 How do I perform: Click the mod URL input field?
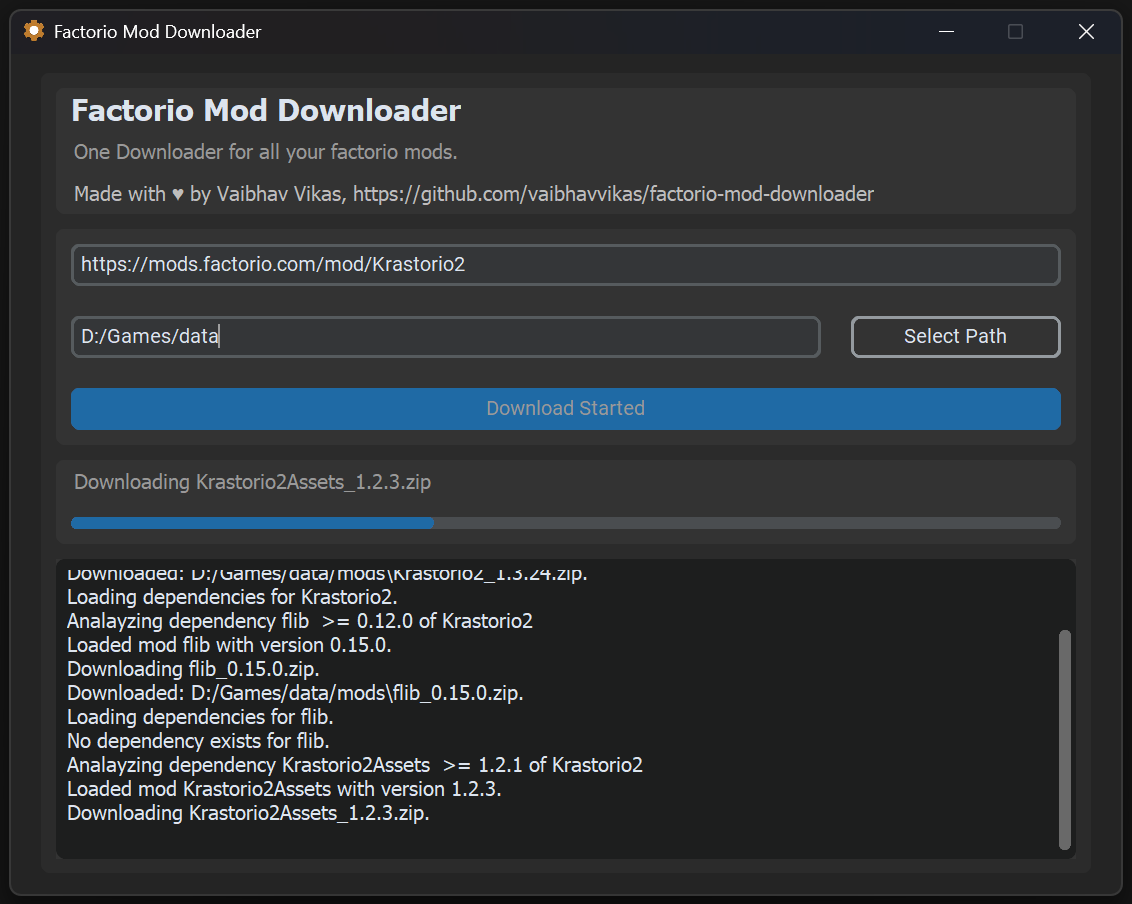tap(565, 265)
